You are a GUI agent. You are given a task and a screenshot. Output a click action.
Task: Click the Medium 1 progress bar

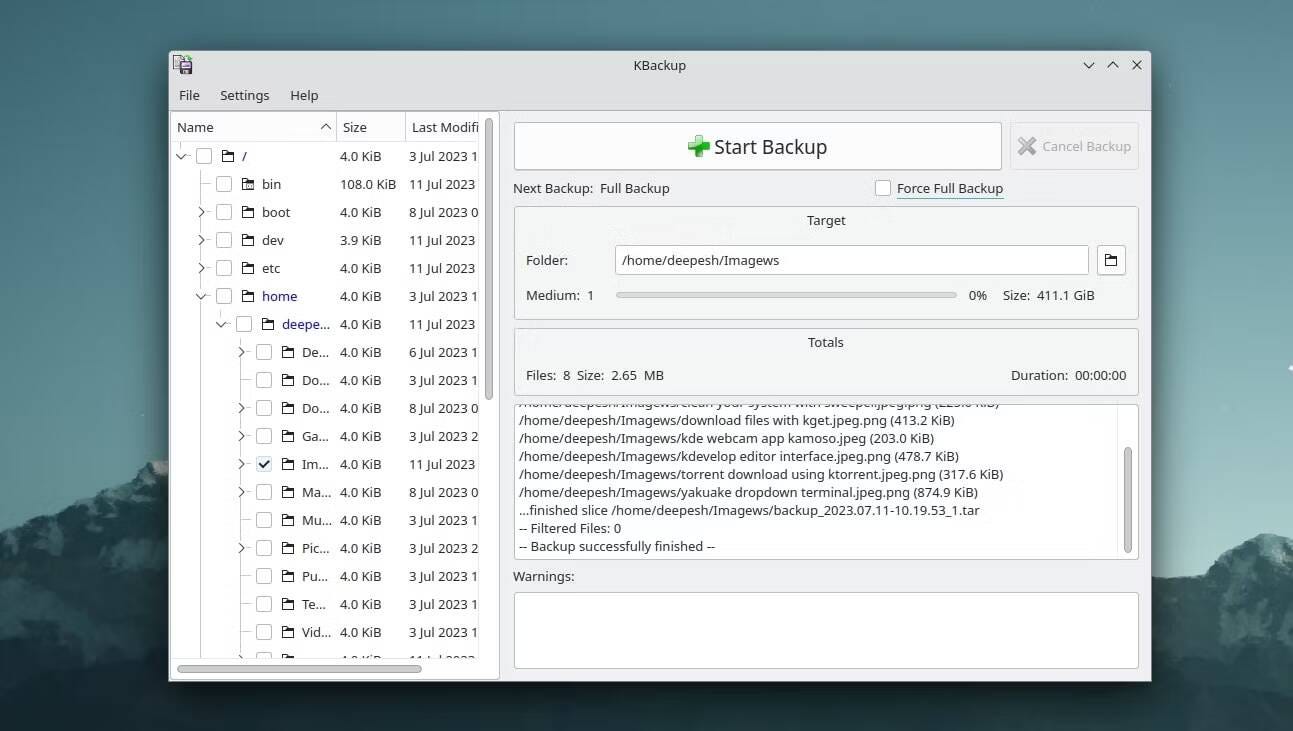tap(786, 295)
